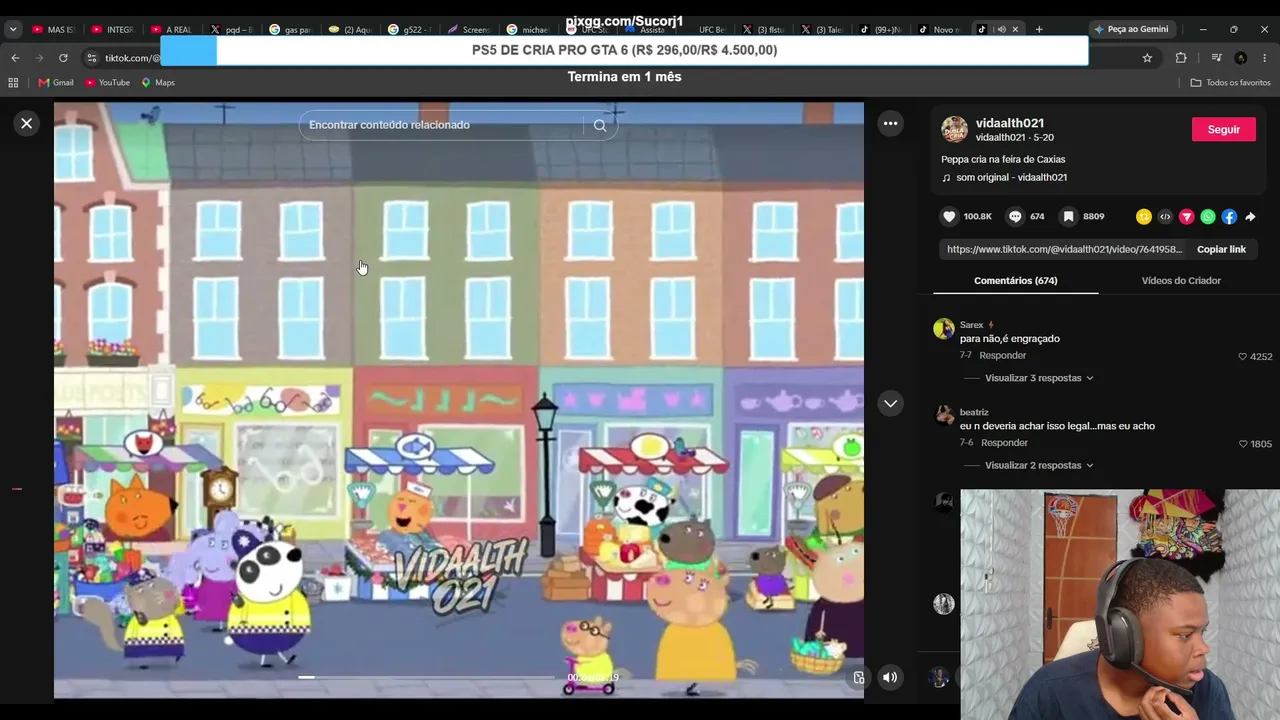Viewport: 1280px width, 720px height.
Task: Open 'som original - vidaalth021' sound link
Action: [1011, 177]
